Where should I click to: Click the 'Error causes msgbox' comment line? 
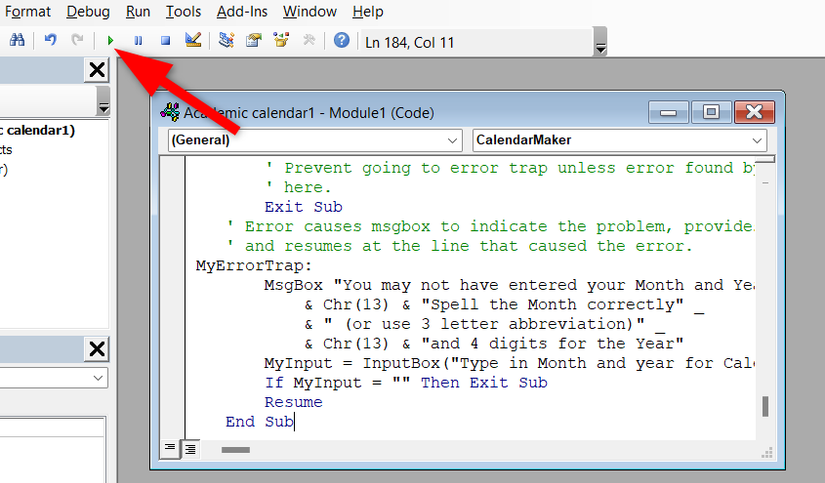coord(490,226)
